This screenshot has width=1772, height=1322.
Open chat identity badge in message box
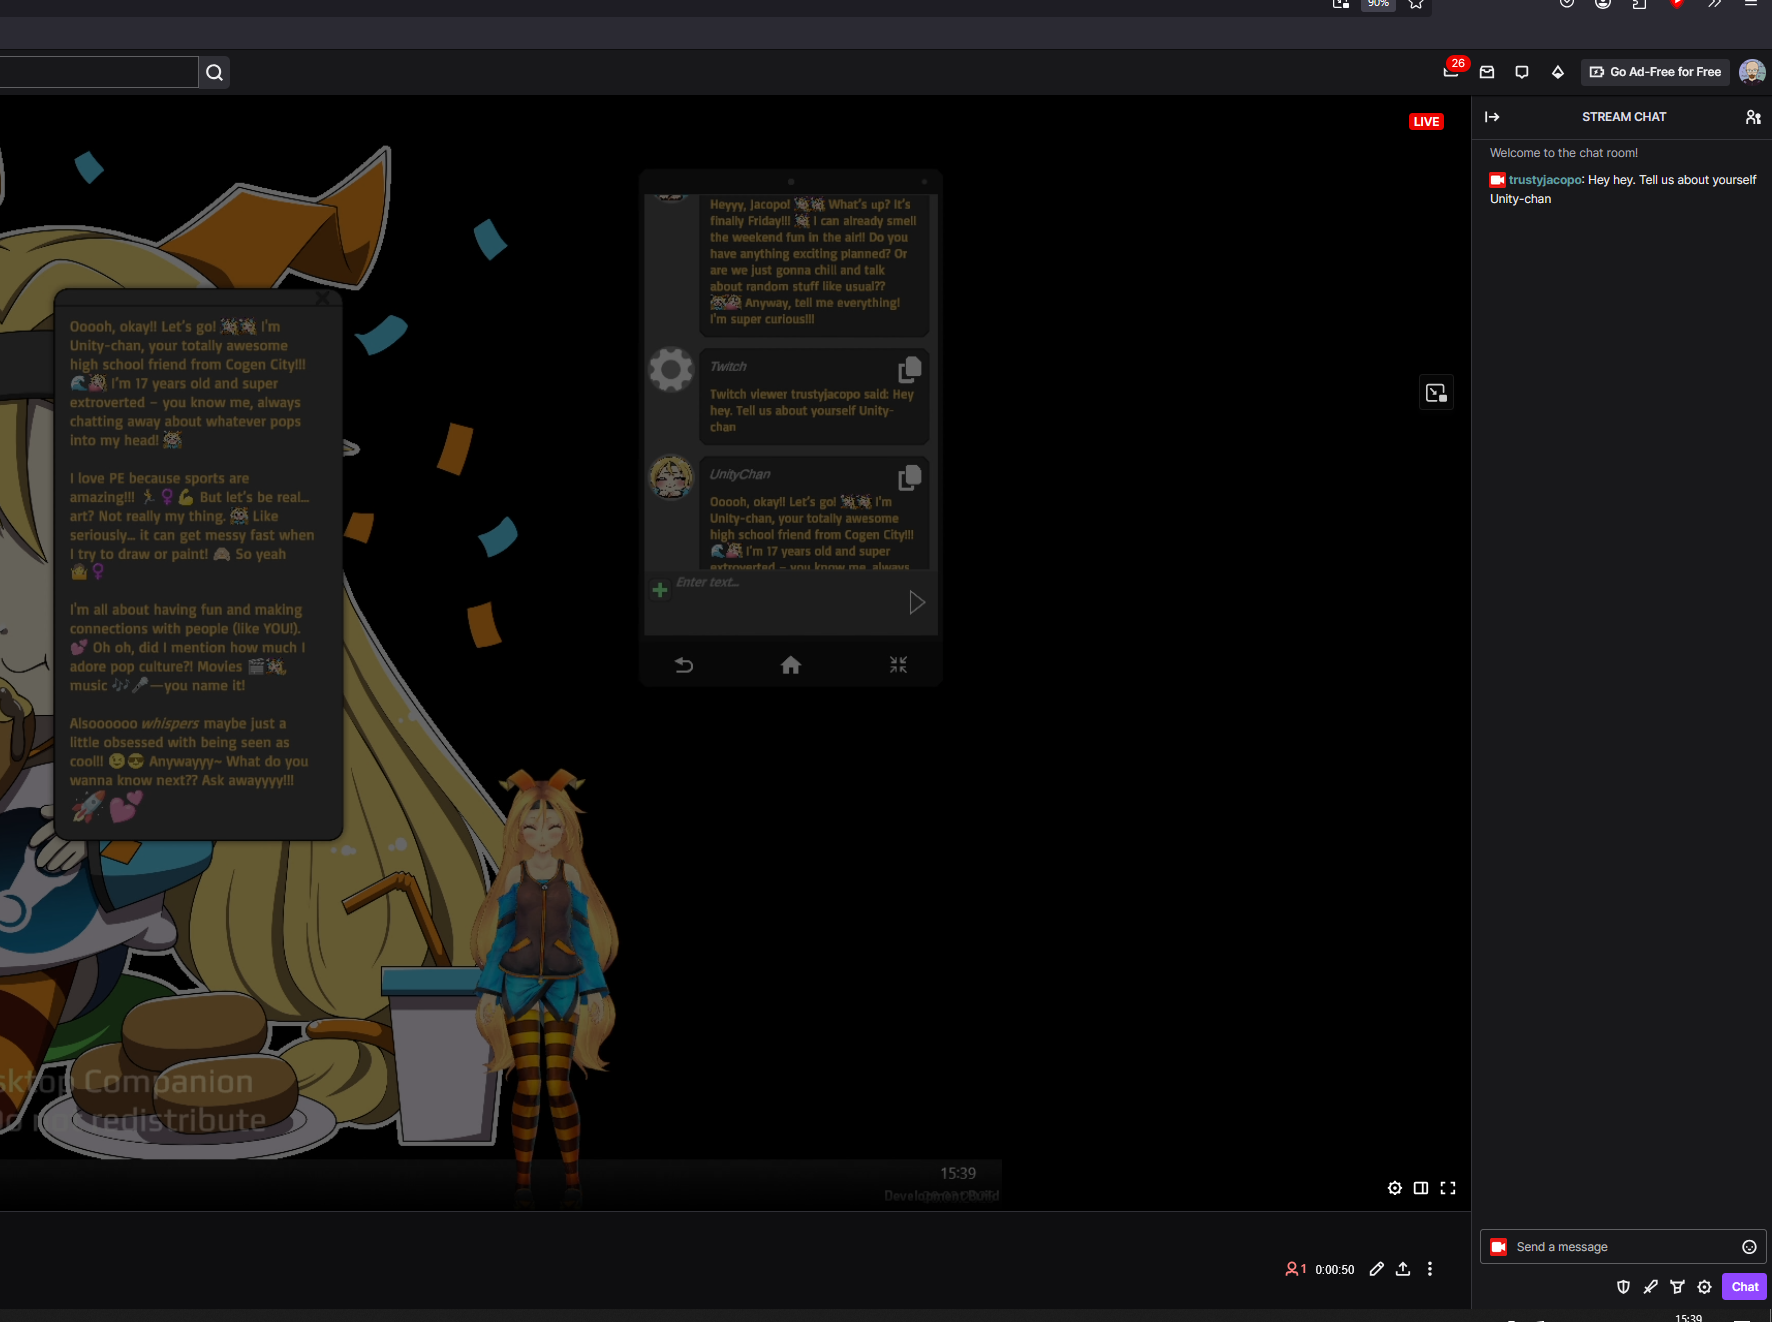1498,1247
